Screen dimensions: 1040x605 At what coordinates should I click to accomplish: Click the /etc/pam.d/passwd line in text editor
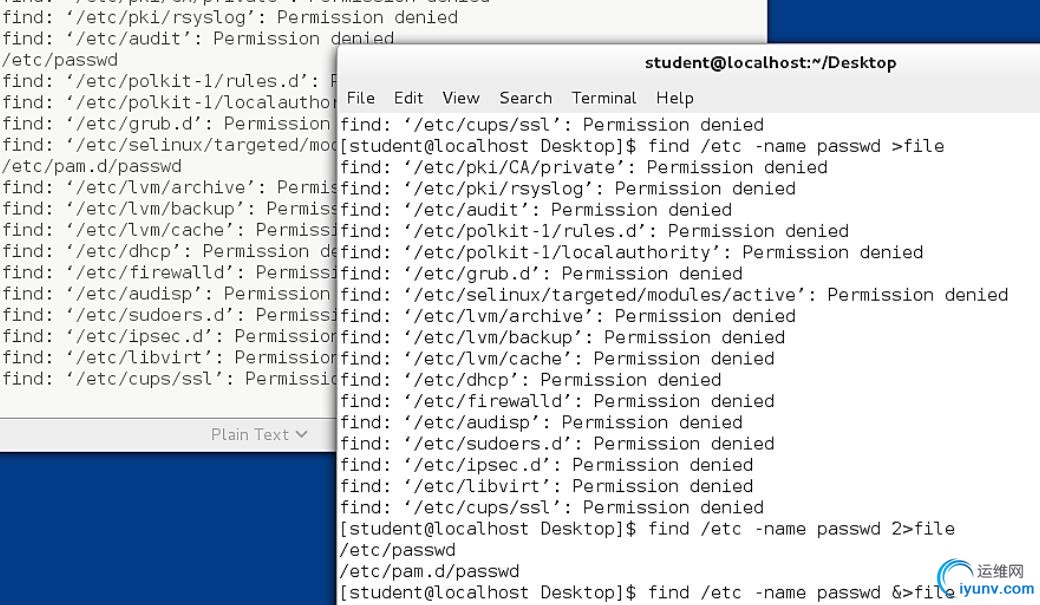92,166
